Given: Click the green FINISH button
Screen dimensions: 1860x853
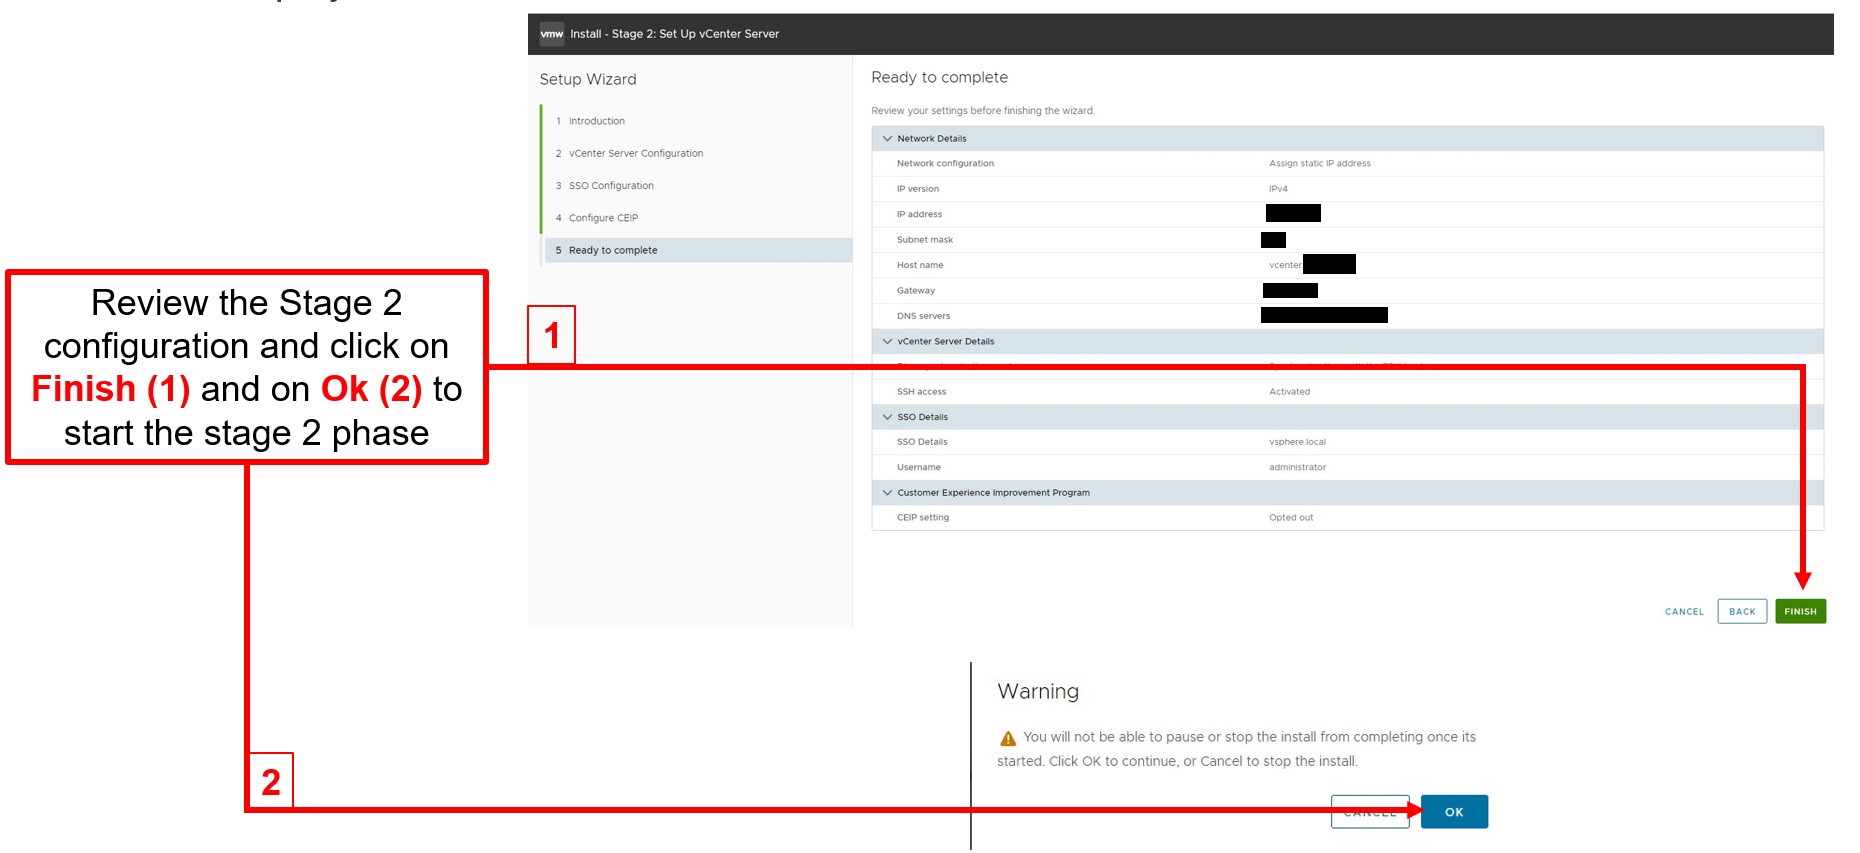Looking at the screenshot, I should [1800, 612].
